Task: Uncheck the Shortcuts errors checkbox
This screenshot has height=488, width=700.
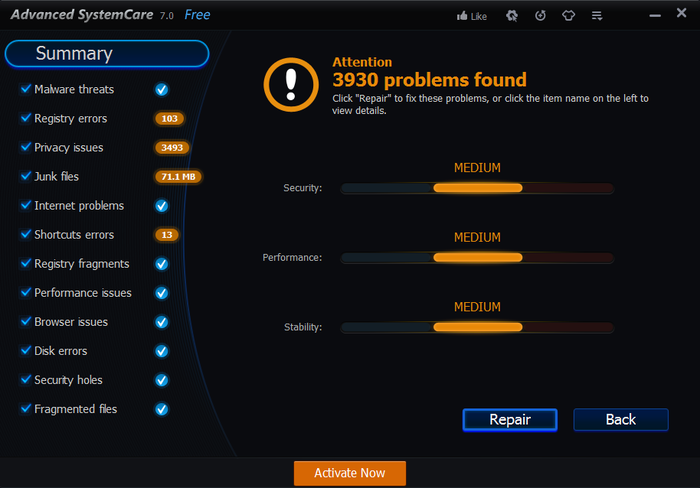Action: 26,234
